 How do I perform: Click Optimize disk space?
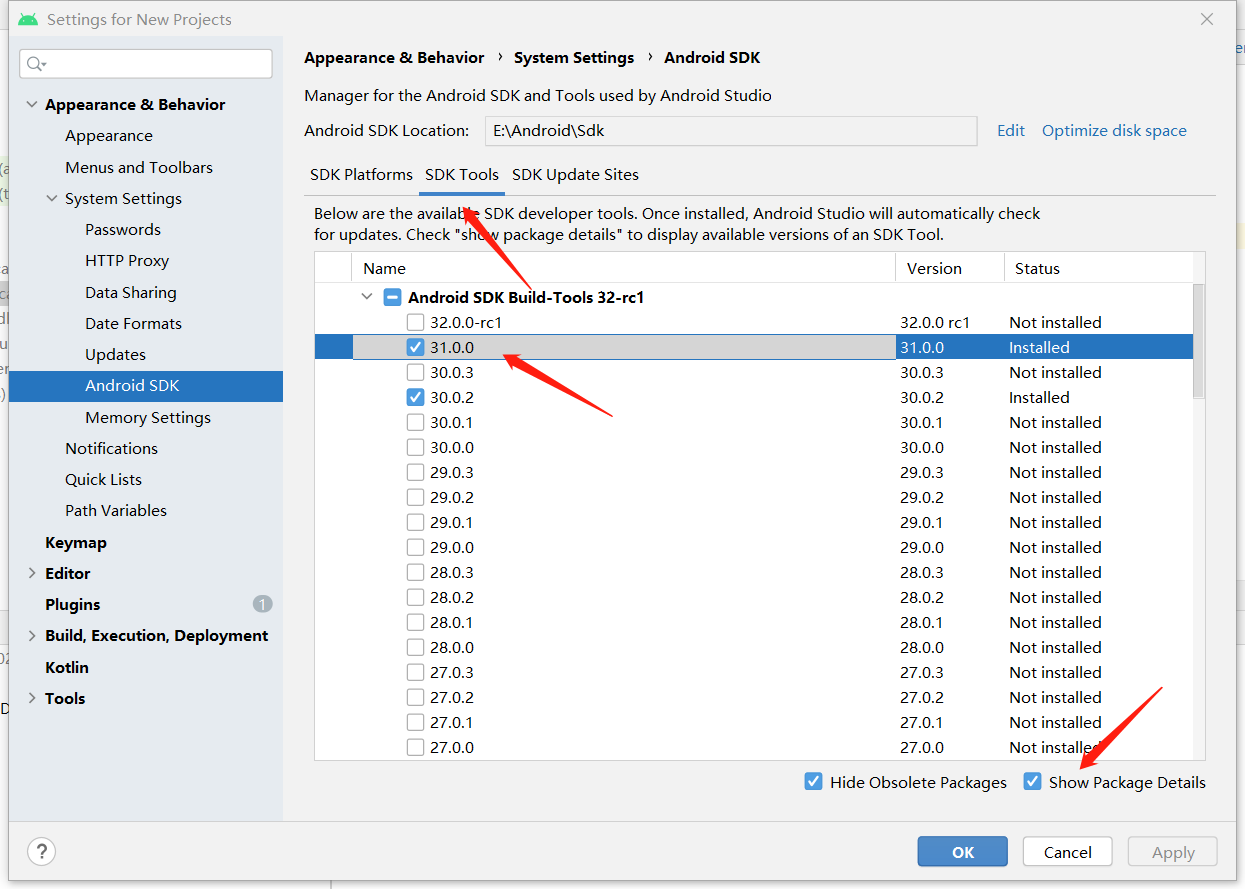[x=1113, y=130]
